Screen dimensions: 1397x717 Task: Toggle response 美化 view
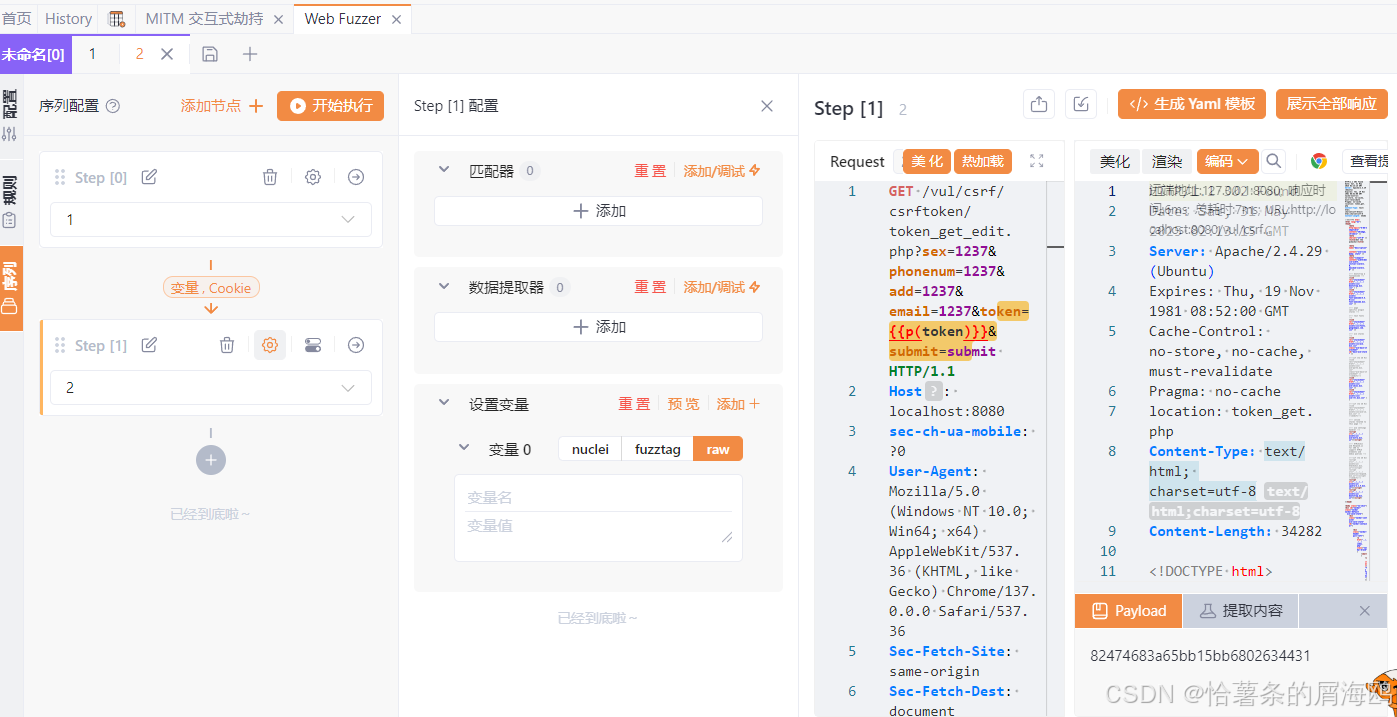(1115, 161)
